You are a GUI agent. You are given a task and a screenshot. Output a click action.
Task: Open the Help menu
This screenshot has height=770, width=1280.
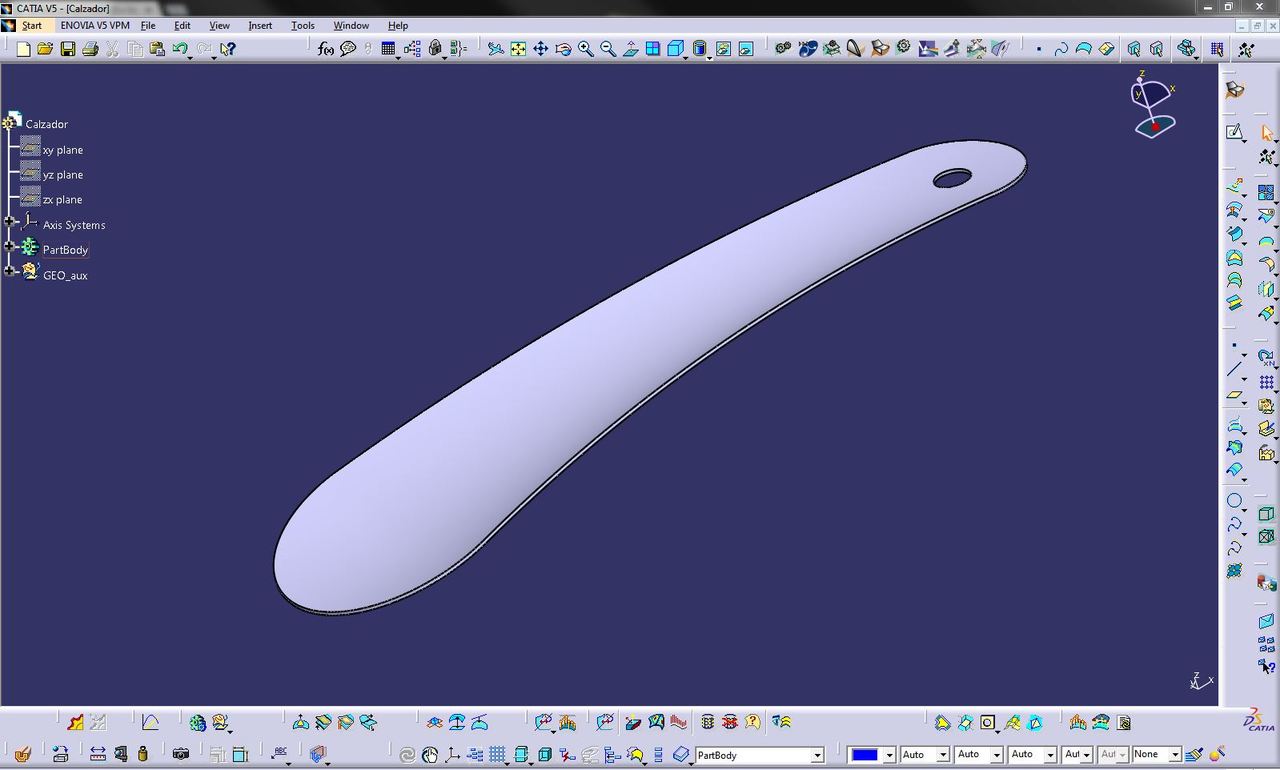pos(397,25)
